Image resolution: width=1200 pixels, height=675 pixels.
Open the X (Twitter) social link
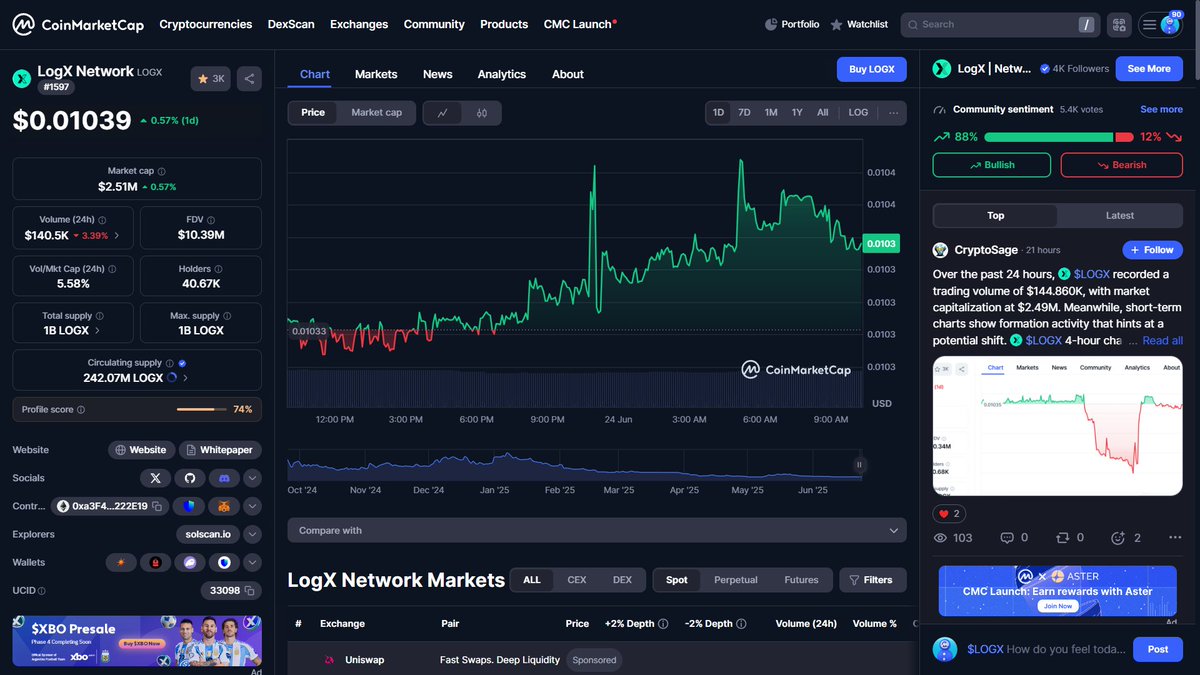coord(155,478)
